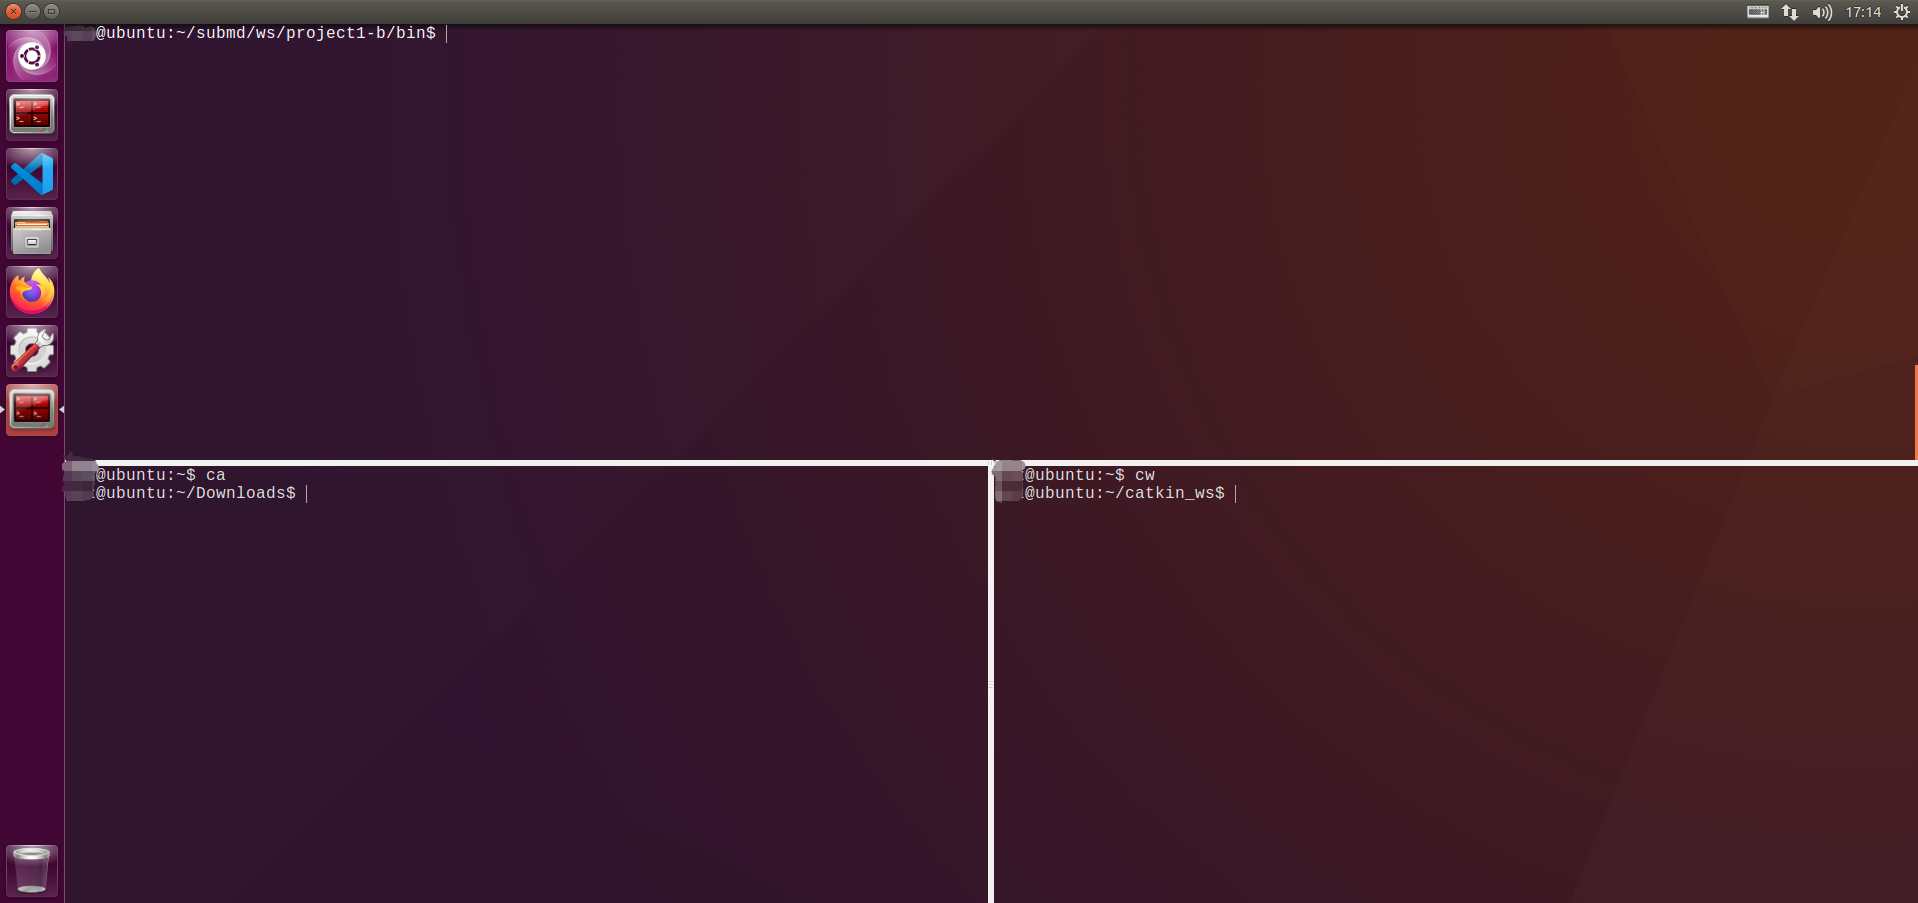Open the Files manager from the dock
This screenshot has width=1918, height=903.
click(x=32, y=233)
